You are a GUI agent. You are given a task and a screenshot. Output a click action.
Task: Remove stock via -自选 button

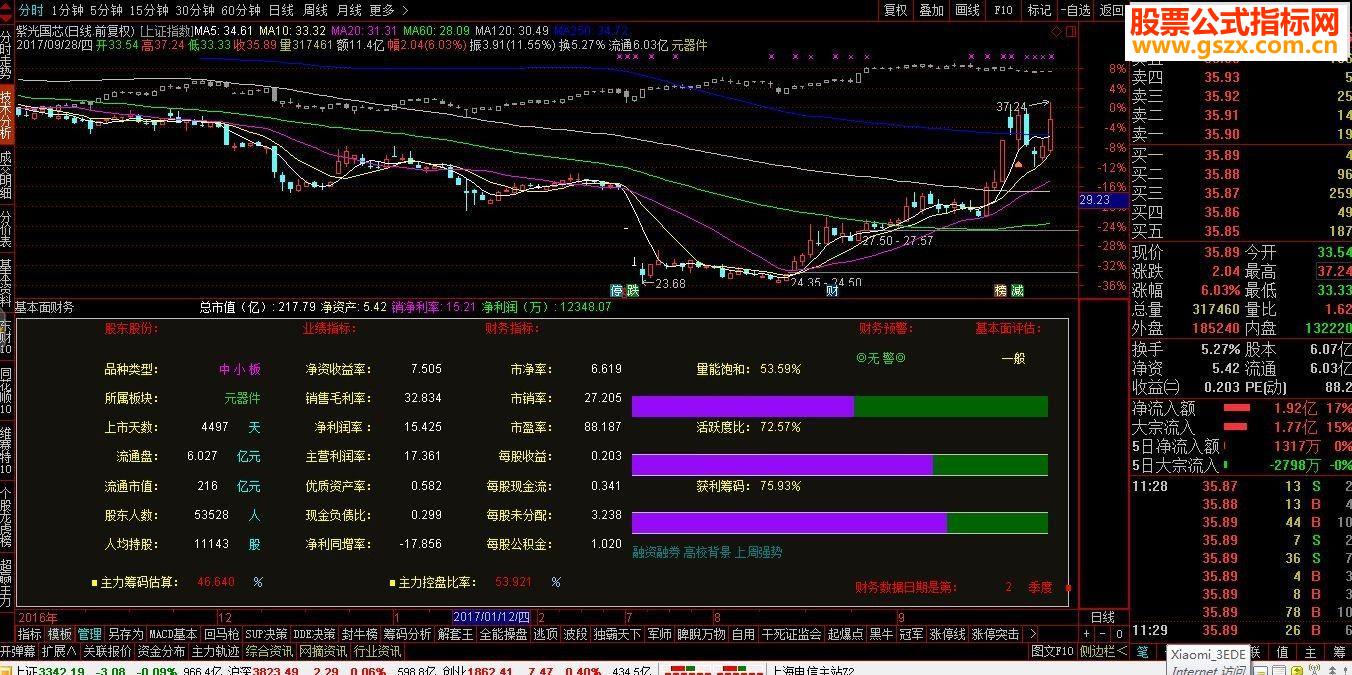point(1075,9)
